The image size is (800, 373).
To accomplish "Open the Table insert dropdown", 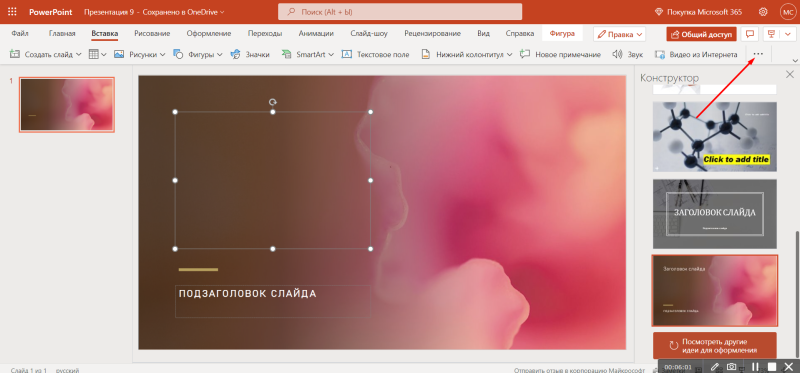I will point(97,54).
